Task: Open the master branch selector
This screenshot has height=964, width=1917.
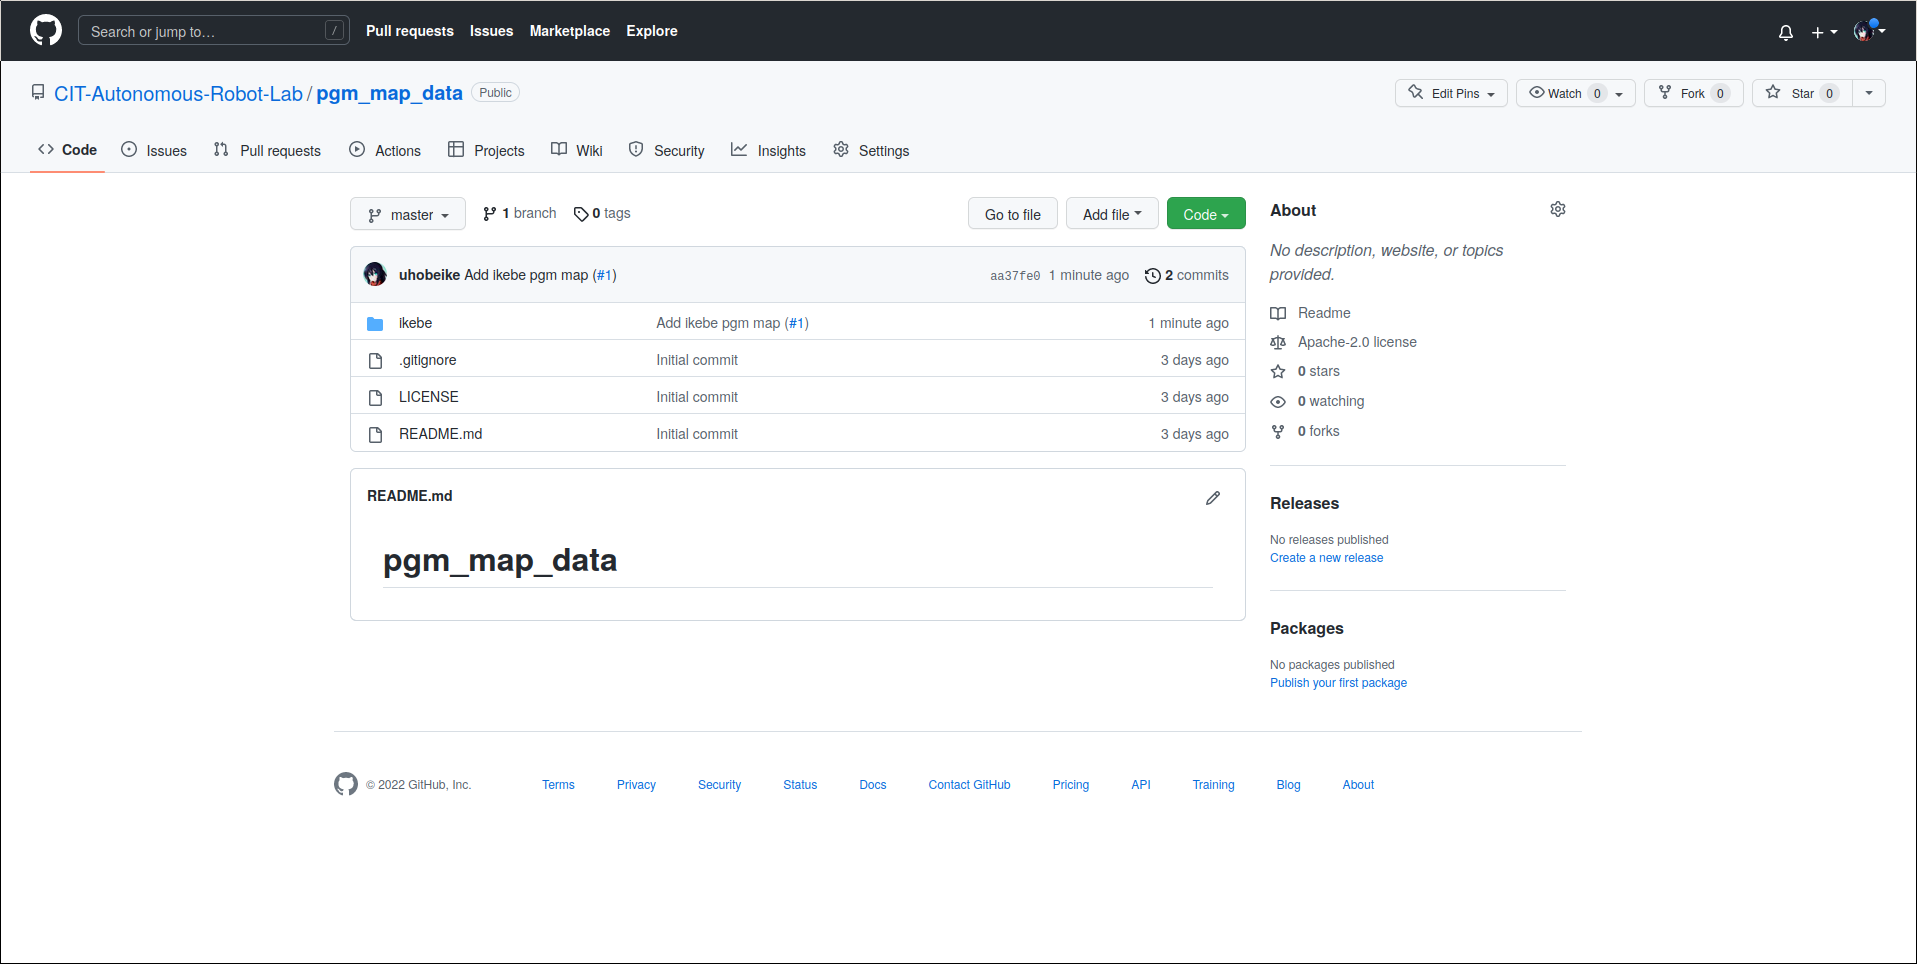Action: [408, 214]
